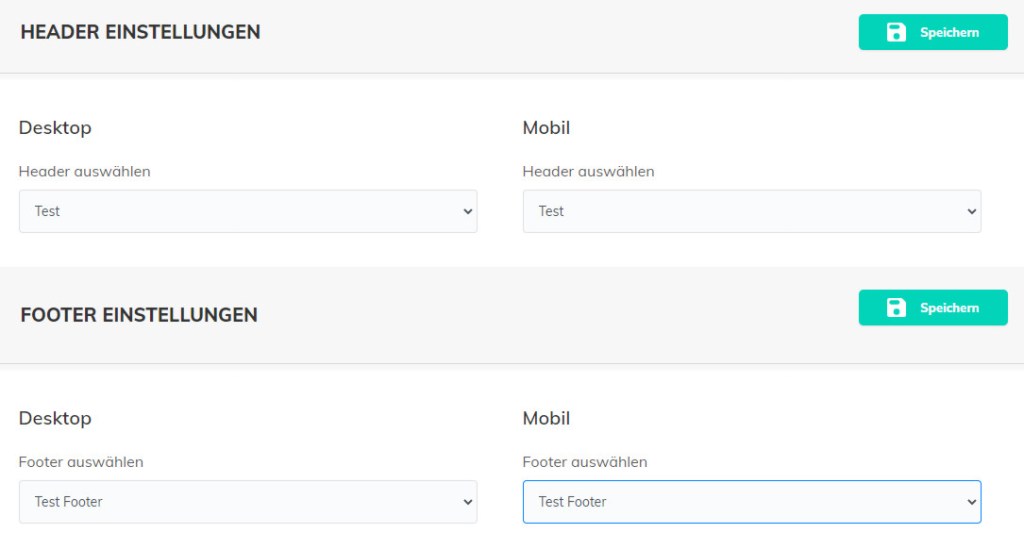1024x533 pixels.
Task: Save the footer settings with Speichern
Action: tap(948, 308)
